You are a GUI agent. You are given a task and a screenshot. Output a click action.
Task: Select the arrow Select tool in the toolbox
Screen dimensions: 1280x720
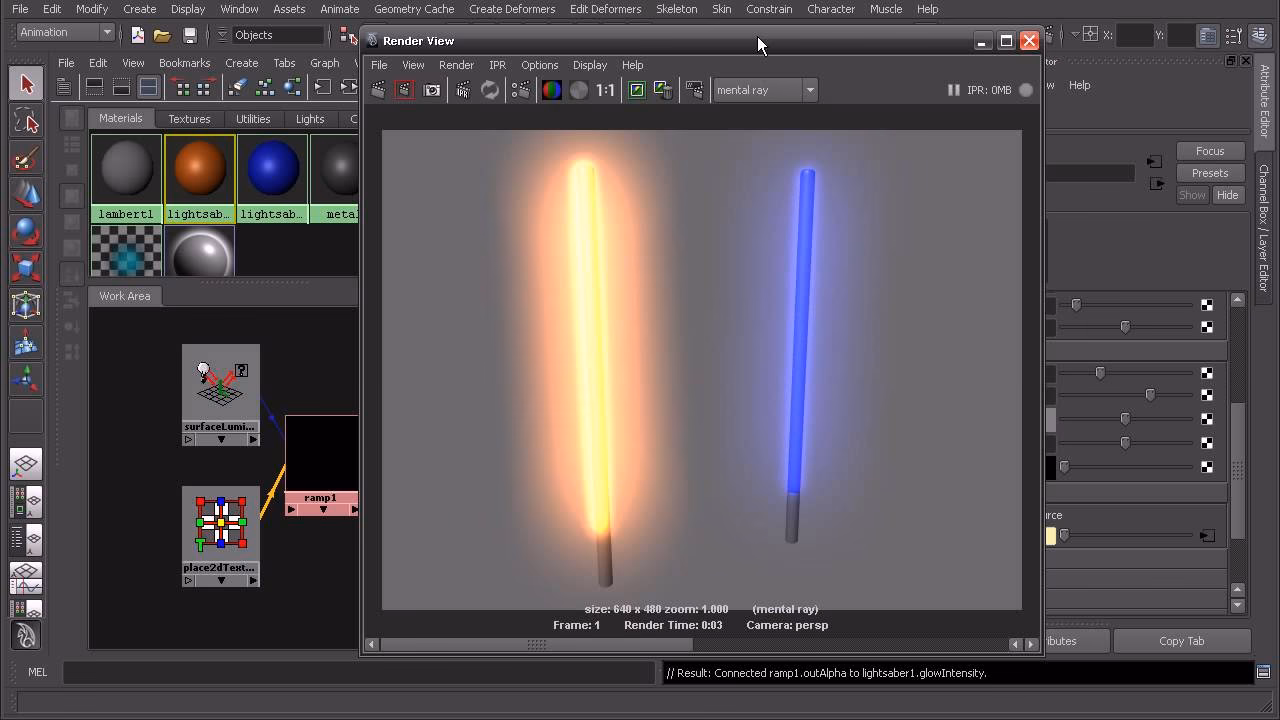click(27, 84)
